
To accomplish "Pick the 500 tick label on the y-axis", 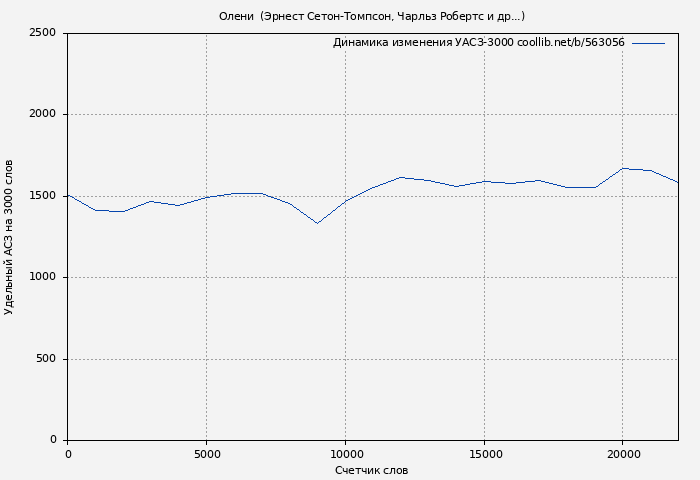I will (x=47, y=359).
